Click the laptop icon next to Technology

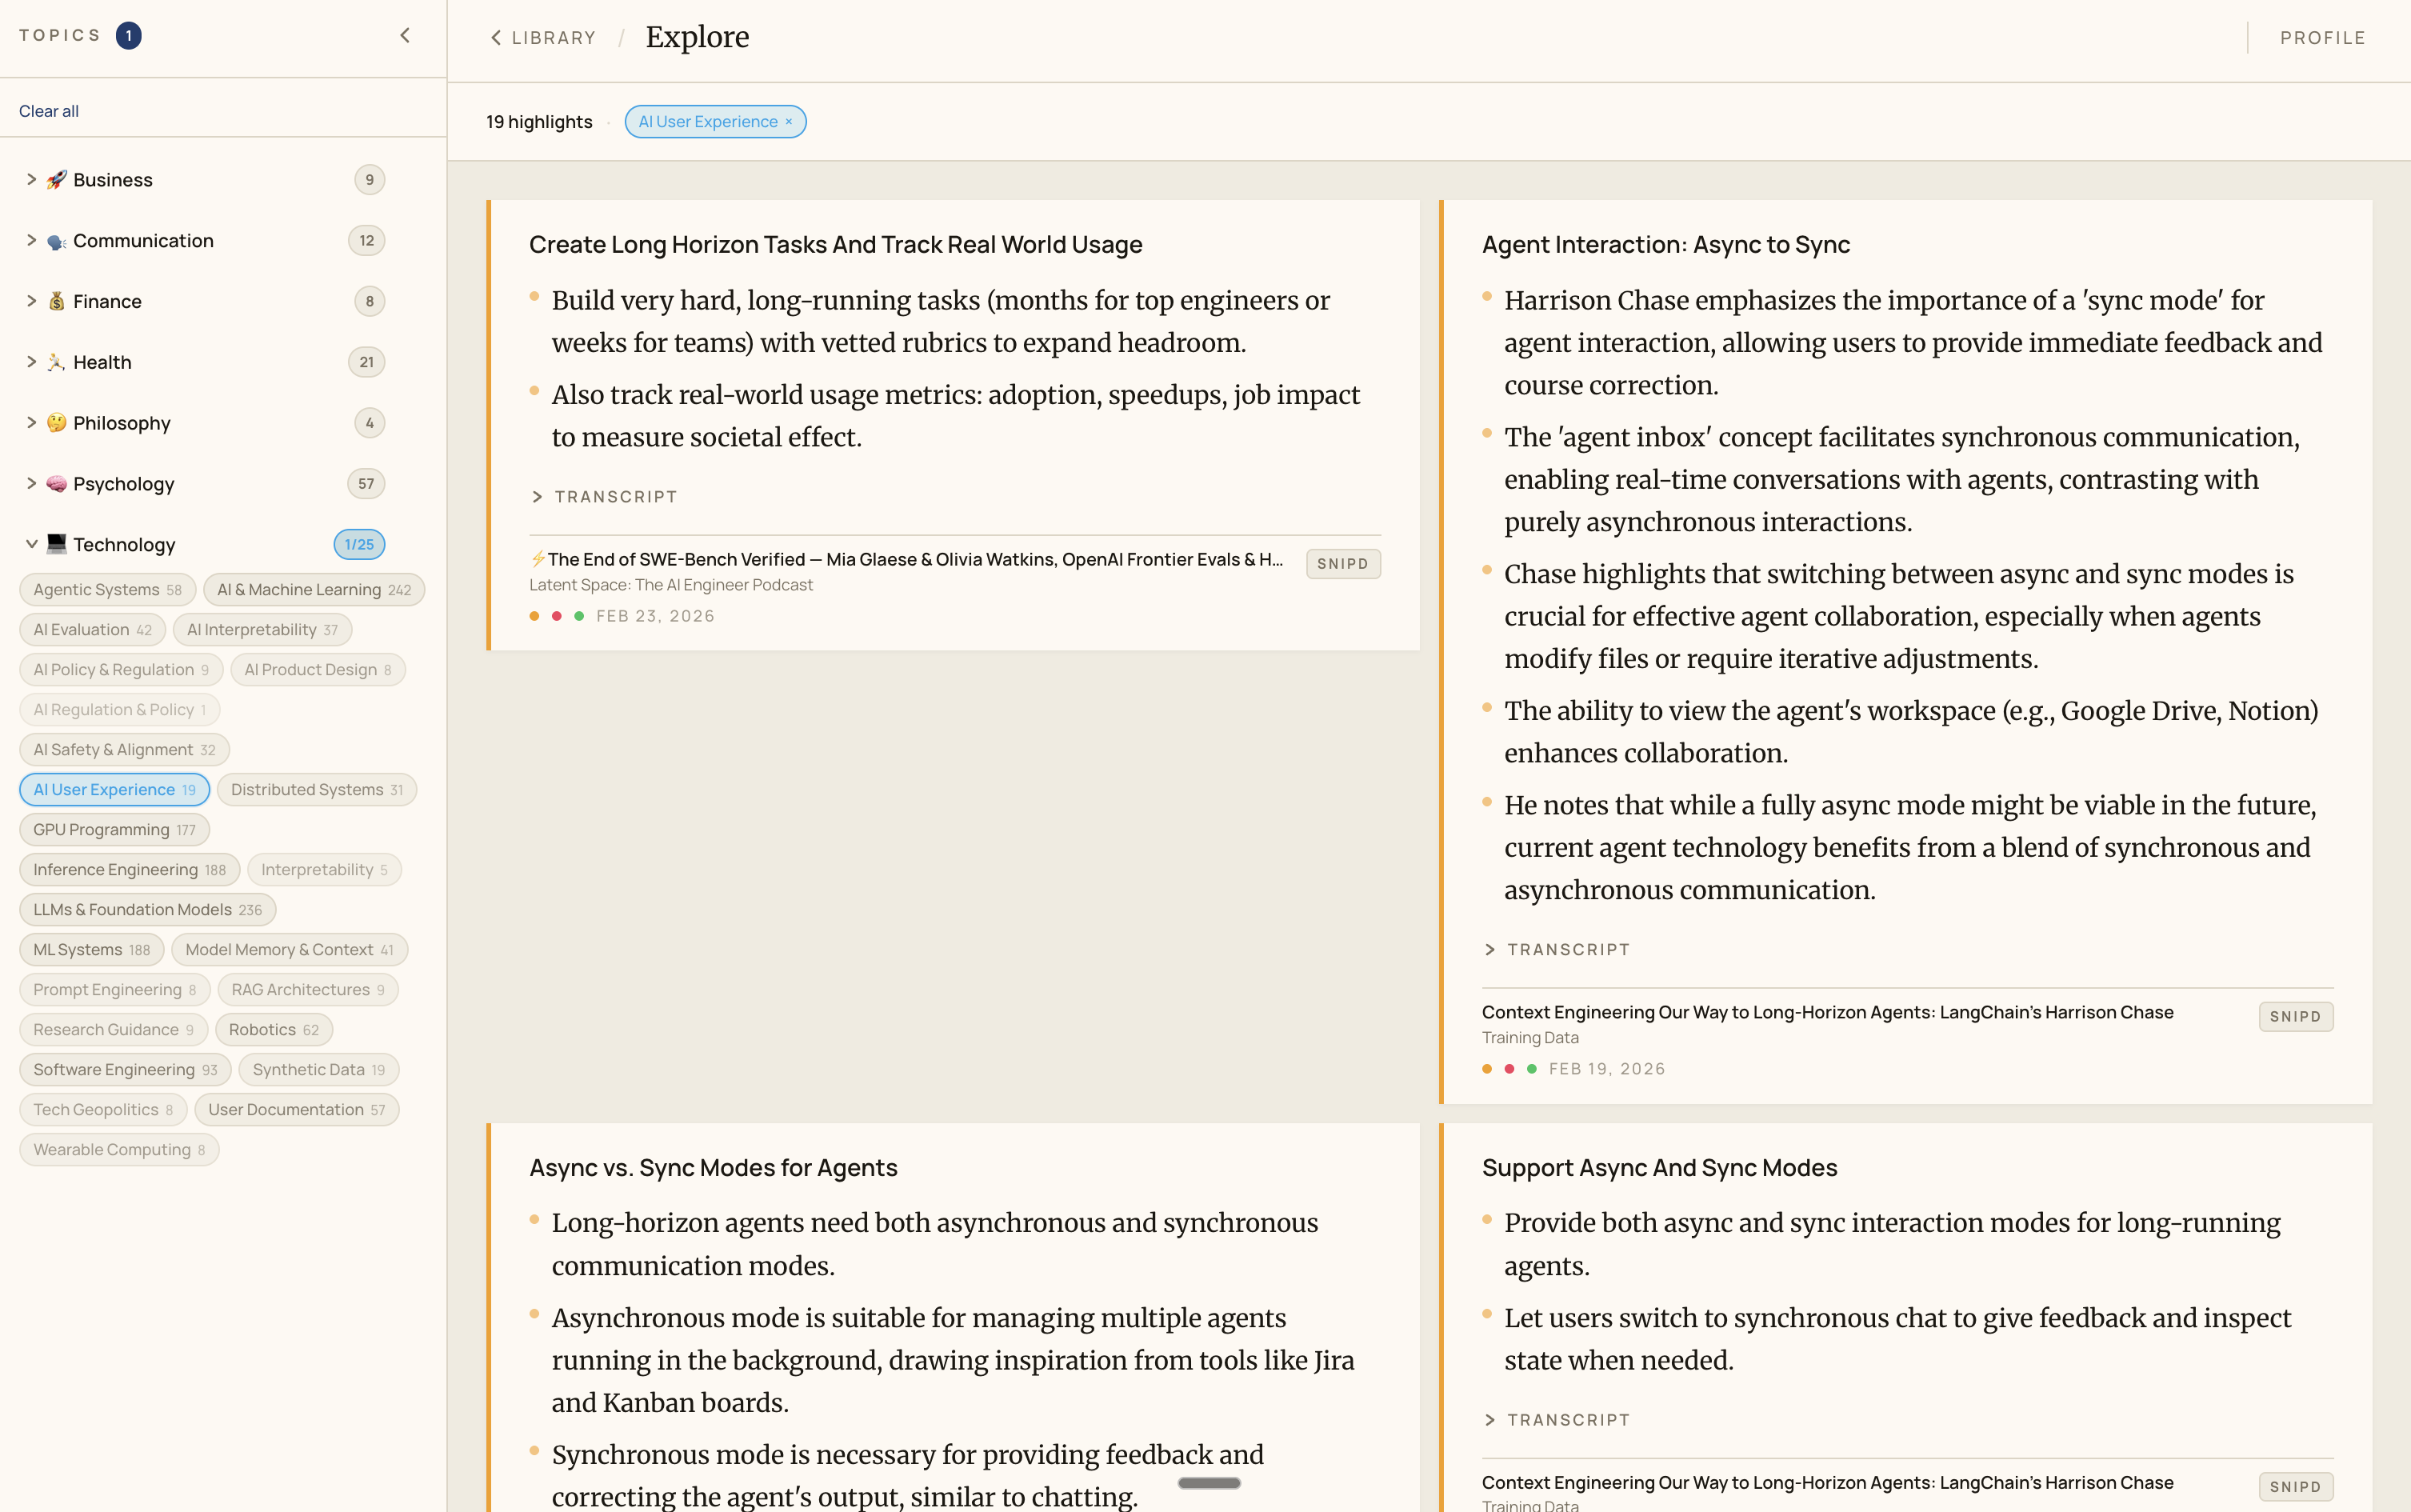coord(56,544)
